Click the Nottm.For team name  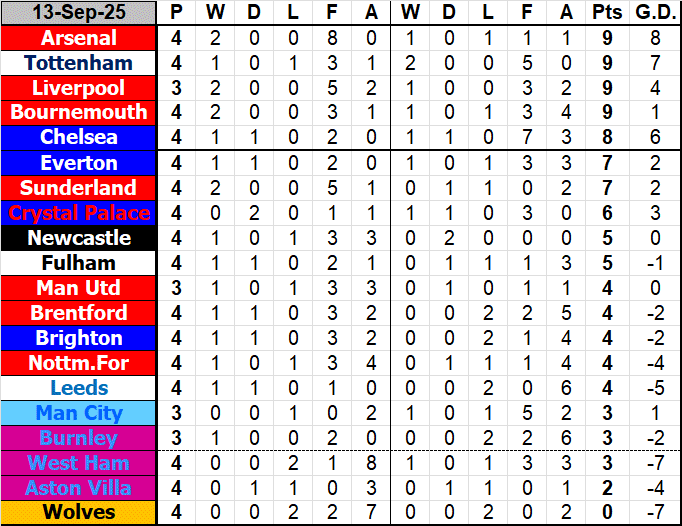tap(79, 363)
